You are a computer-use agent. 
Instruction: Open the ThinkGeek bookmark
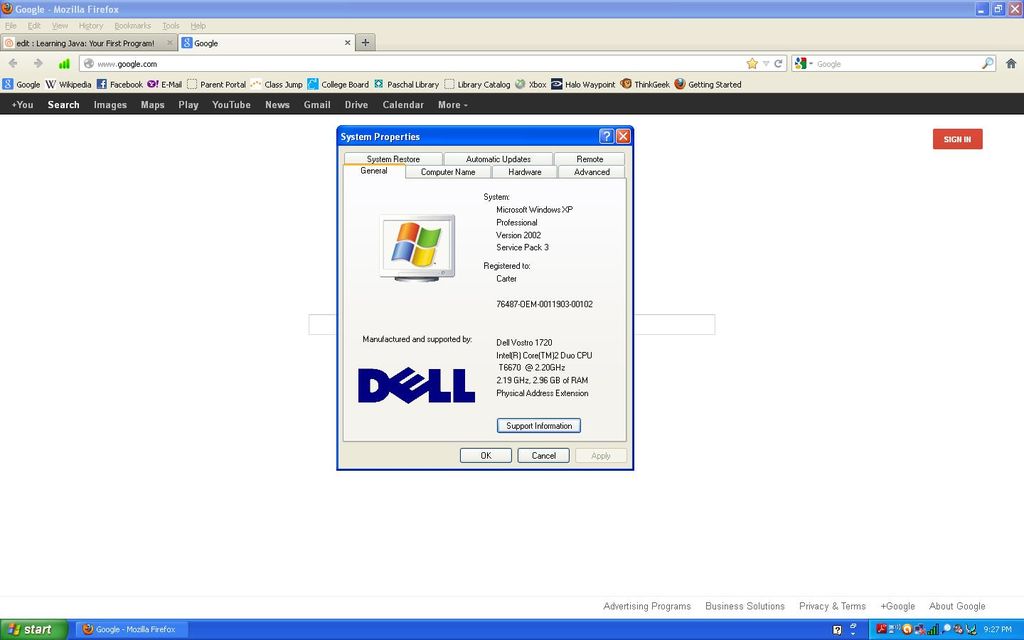click(645, 84)
